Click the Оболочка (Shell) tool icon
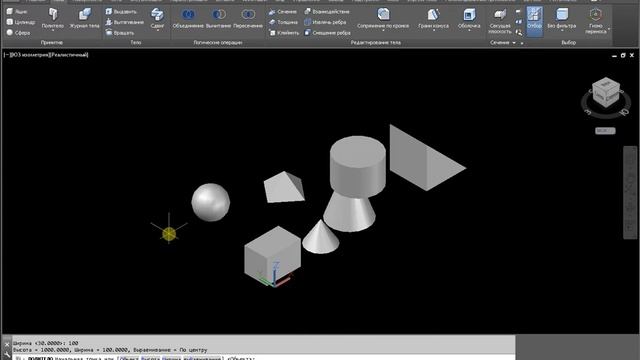Viewport: 640px width, 360px height. [x=469, y=15]
